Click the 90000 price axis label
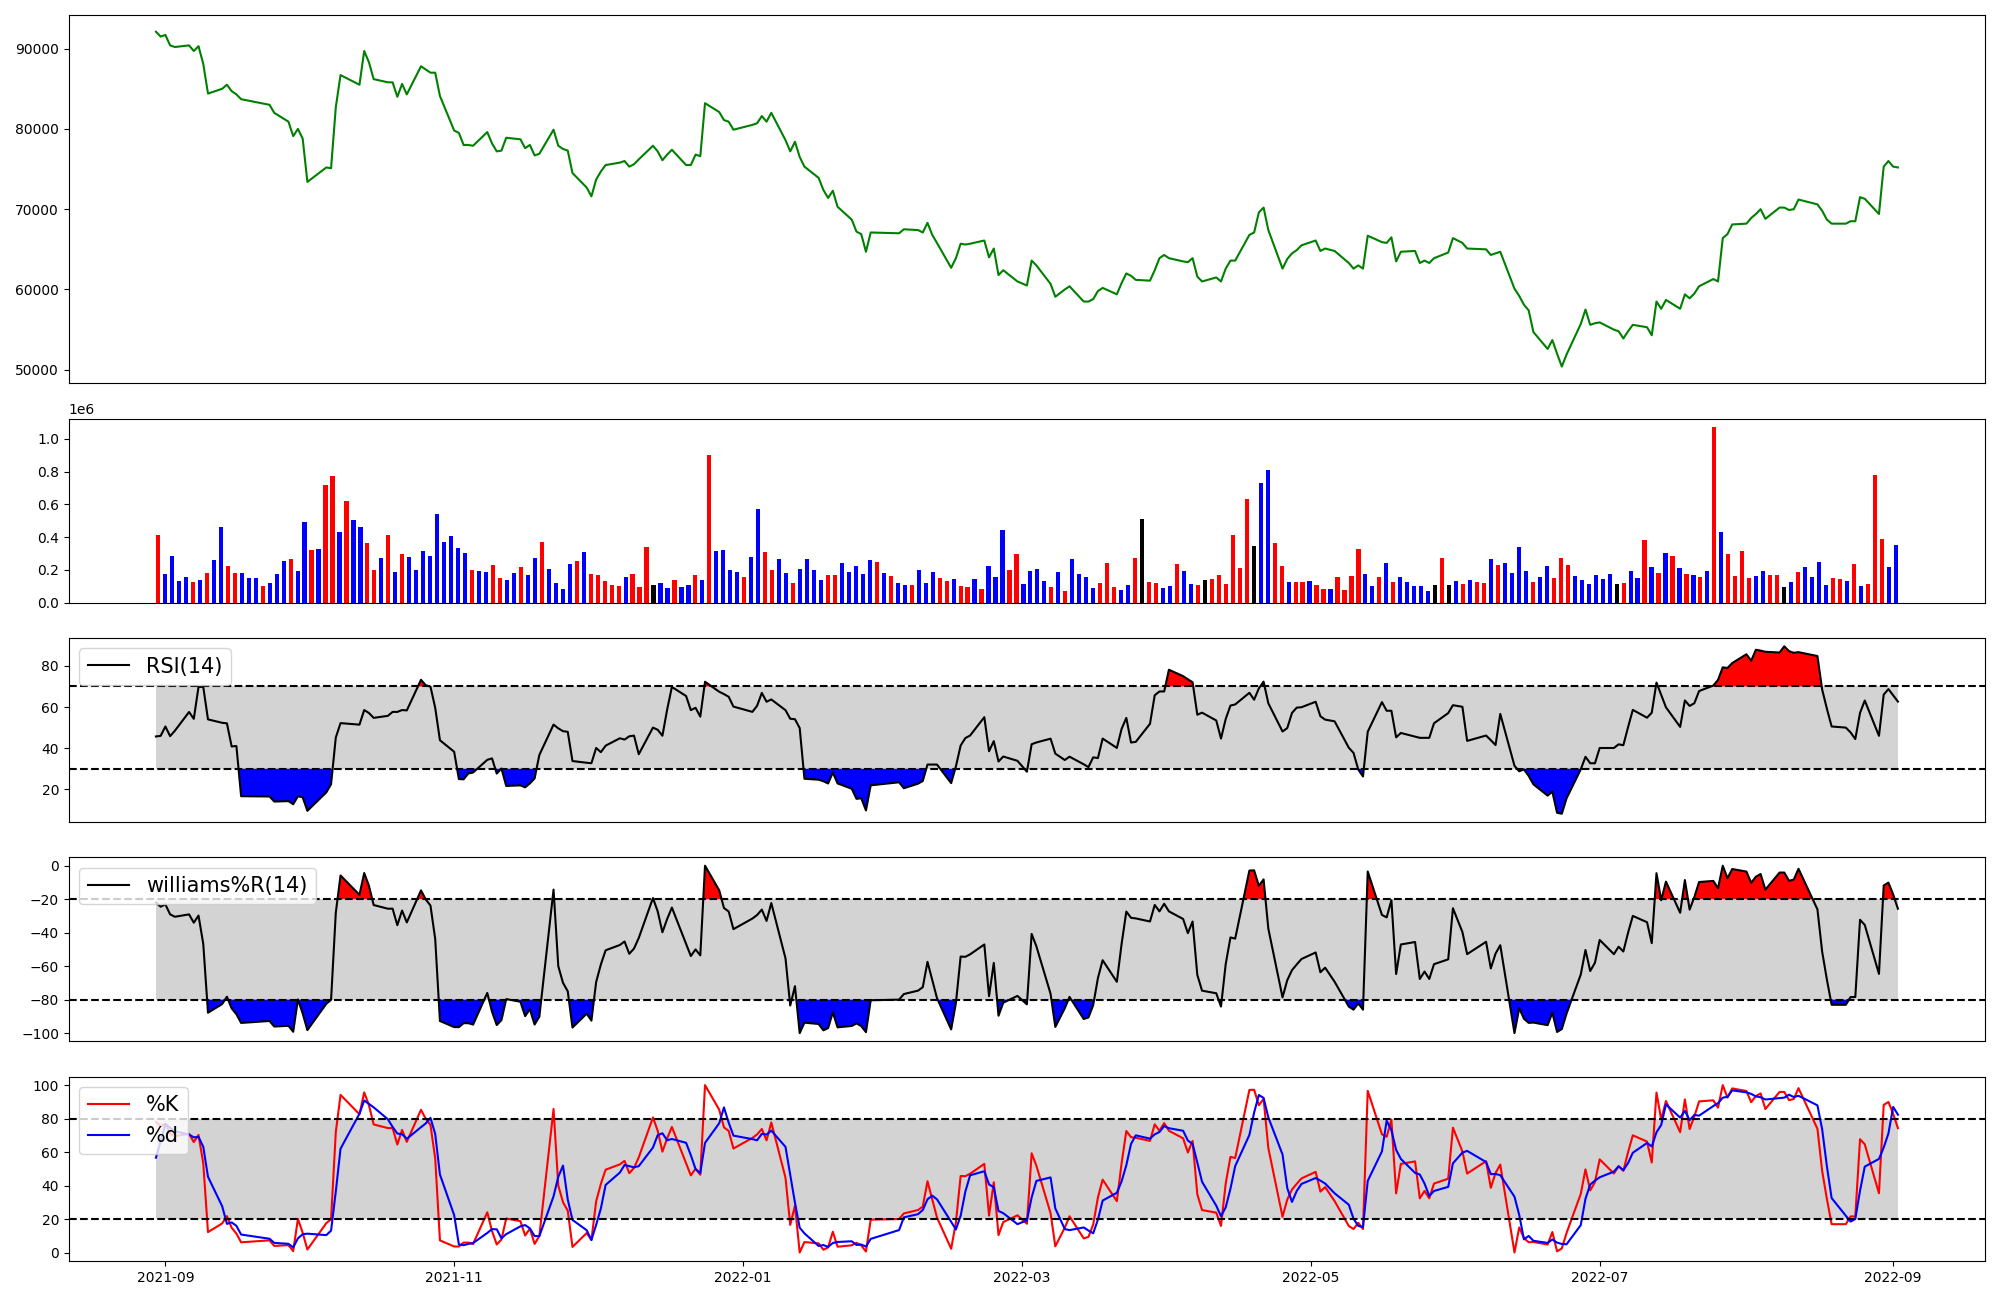 (x=38, y=50)
